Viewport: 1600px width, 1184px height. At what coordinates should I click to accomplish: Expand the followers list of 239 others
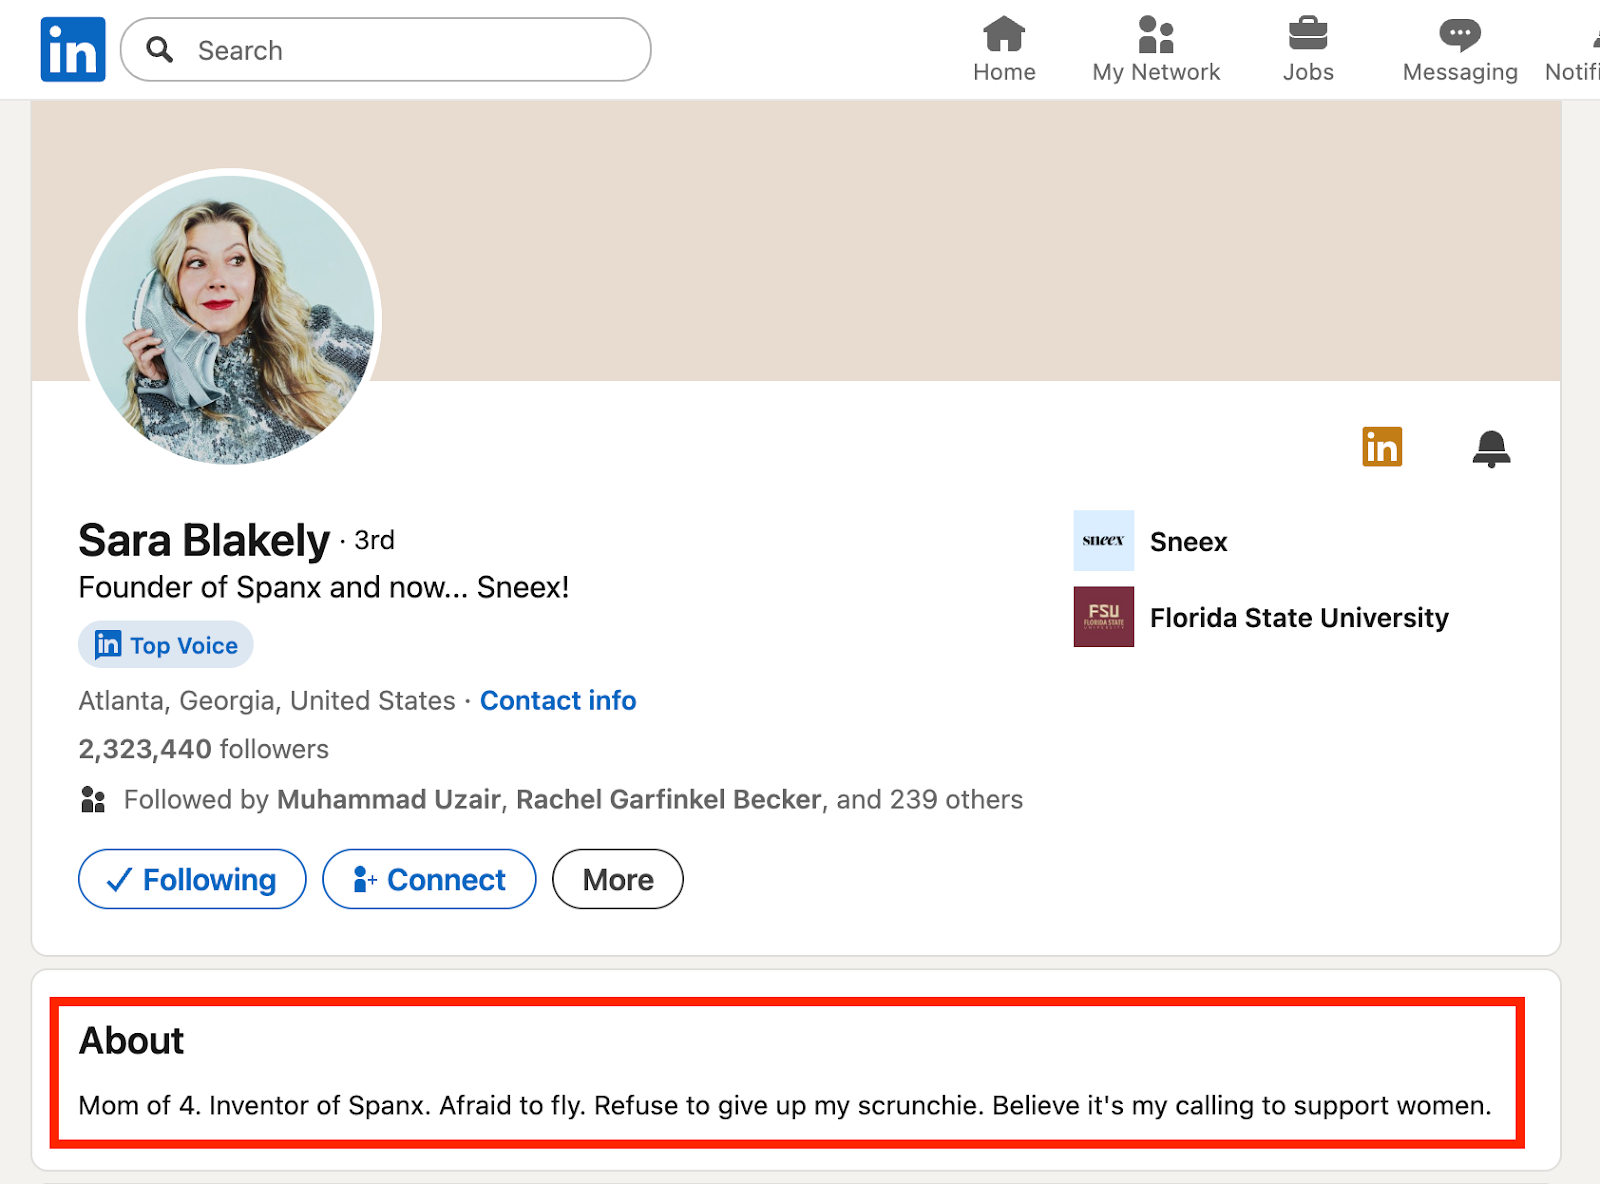coord(928,800)
